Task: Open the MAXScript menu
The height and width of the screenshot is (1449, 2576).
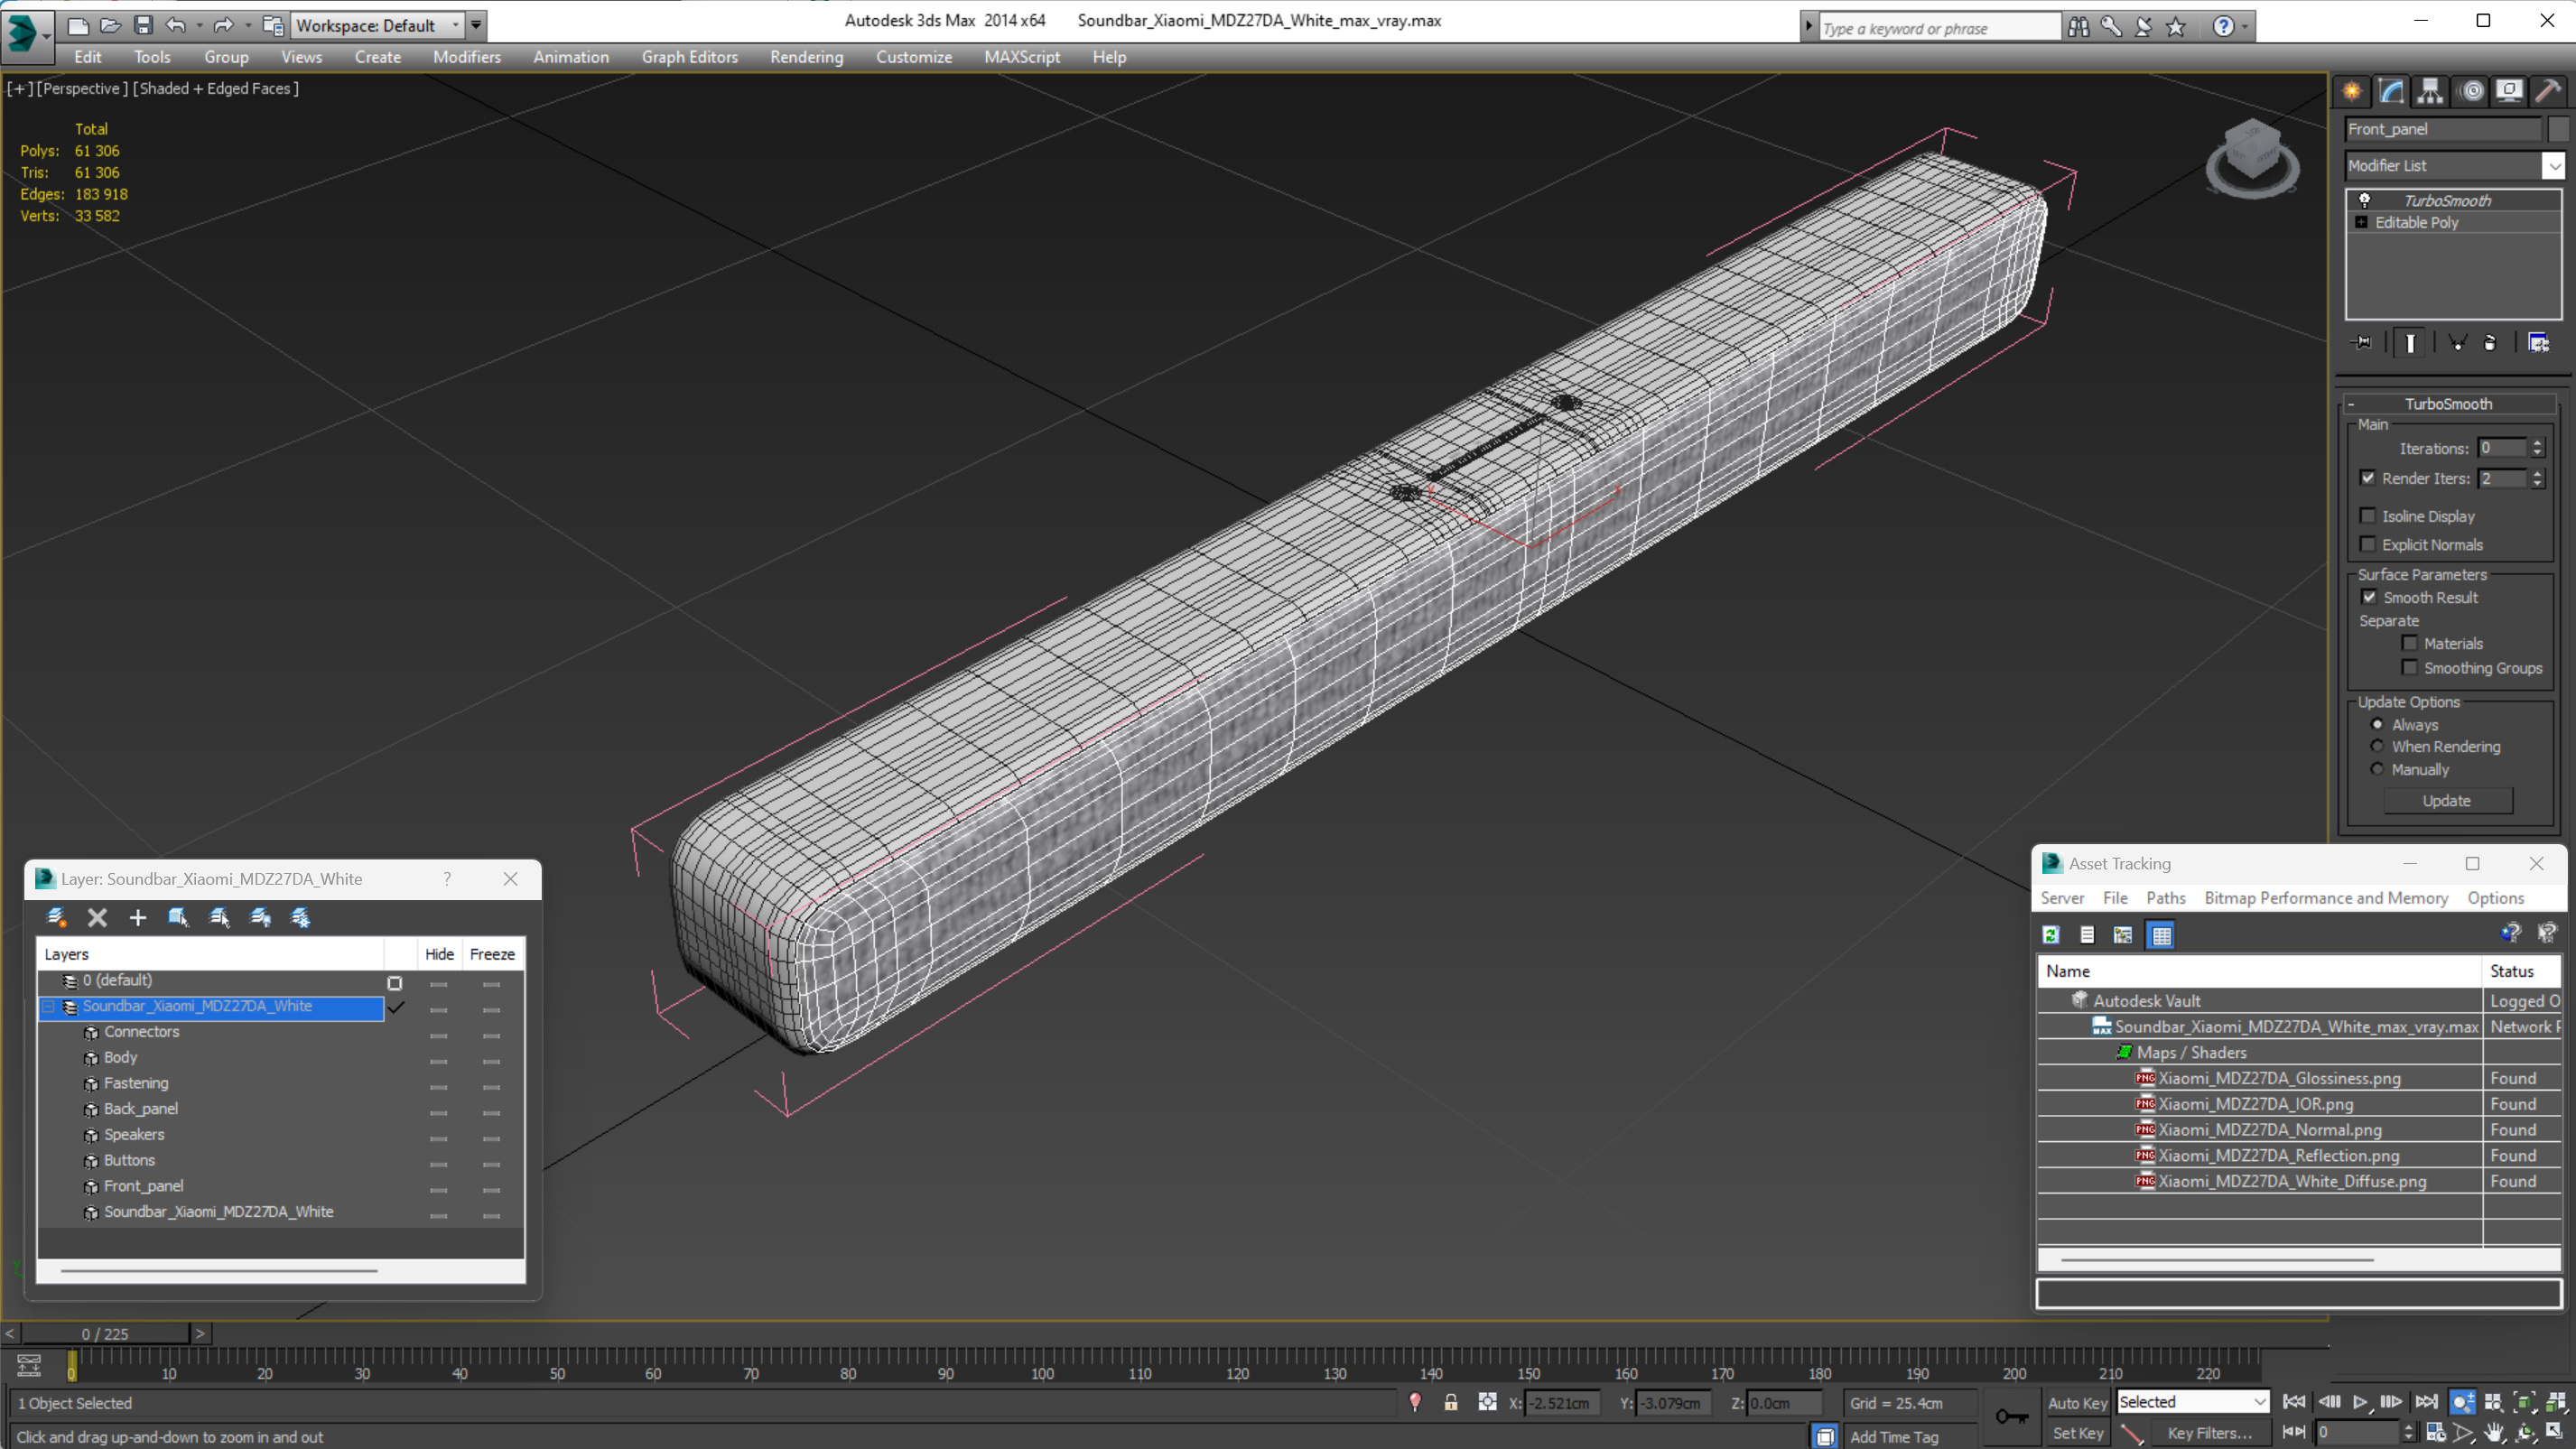Action: 1022,57
